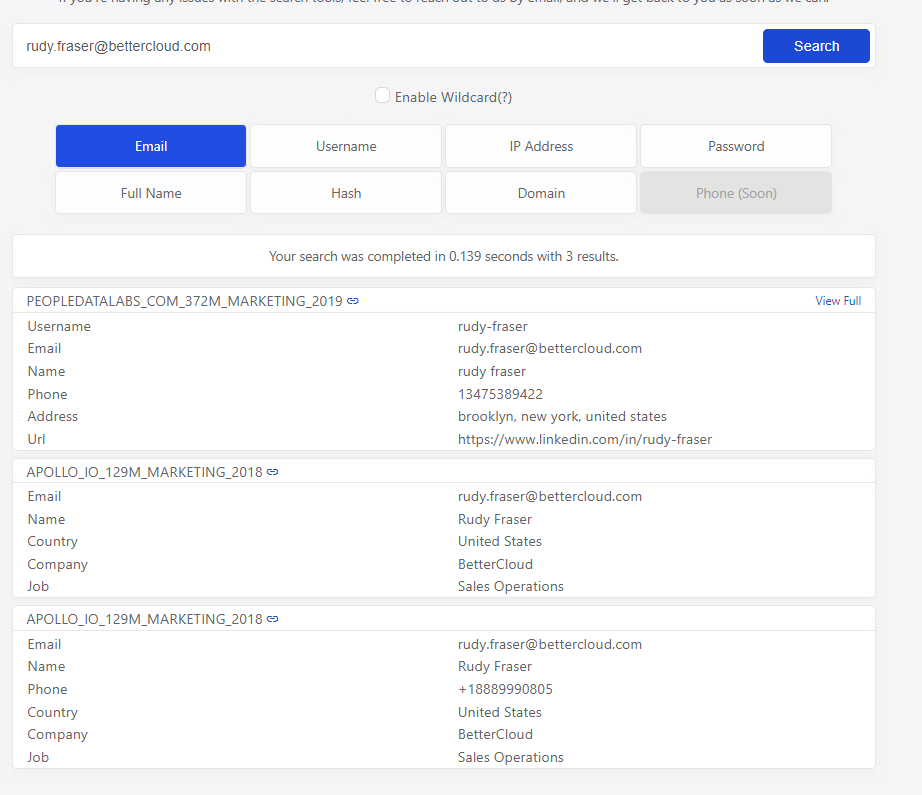Screen dimensions: 922x795
Task: Focus the search field containing rudy.fraser@bettercloud.com
Action: pos(386,46)
